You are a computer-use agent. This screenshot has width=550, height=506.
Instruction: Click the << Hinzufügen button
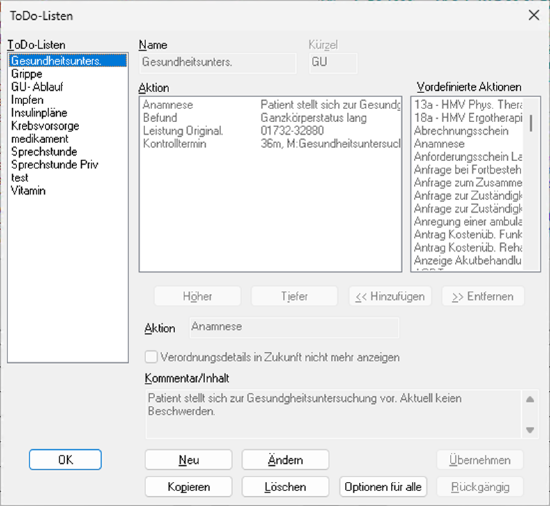point(390,296)
